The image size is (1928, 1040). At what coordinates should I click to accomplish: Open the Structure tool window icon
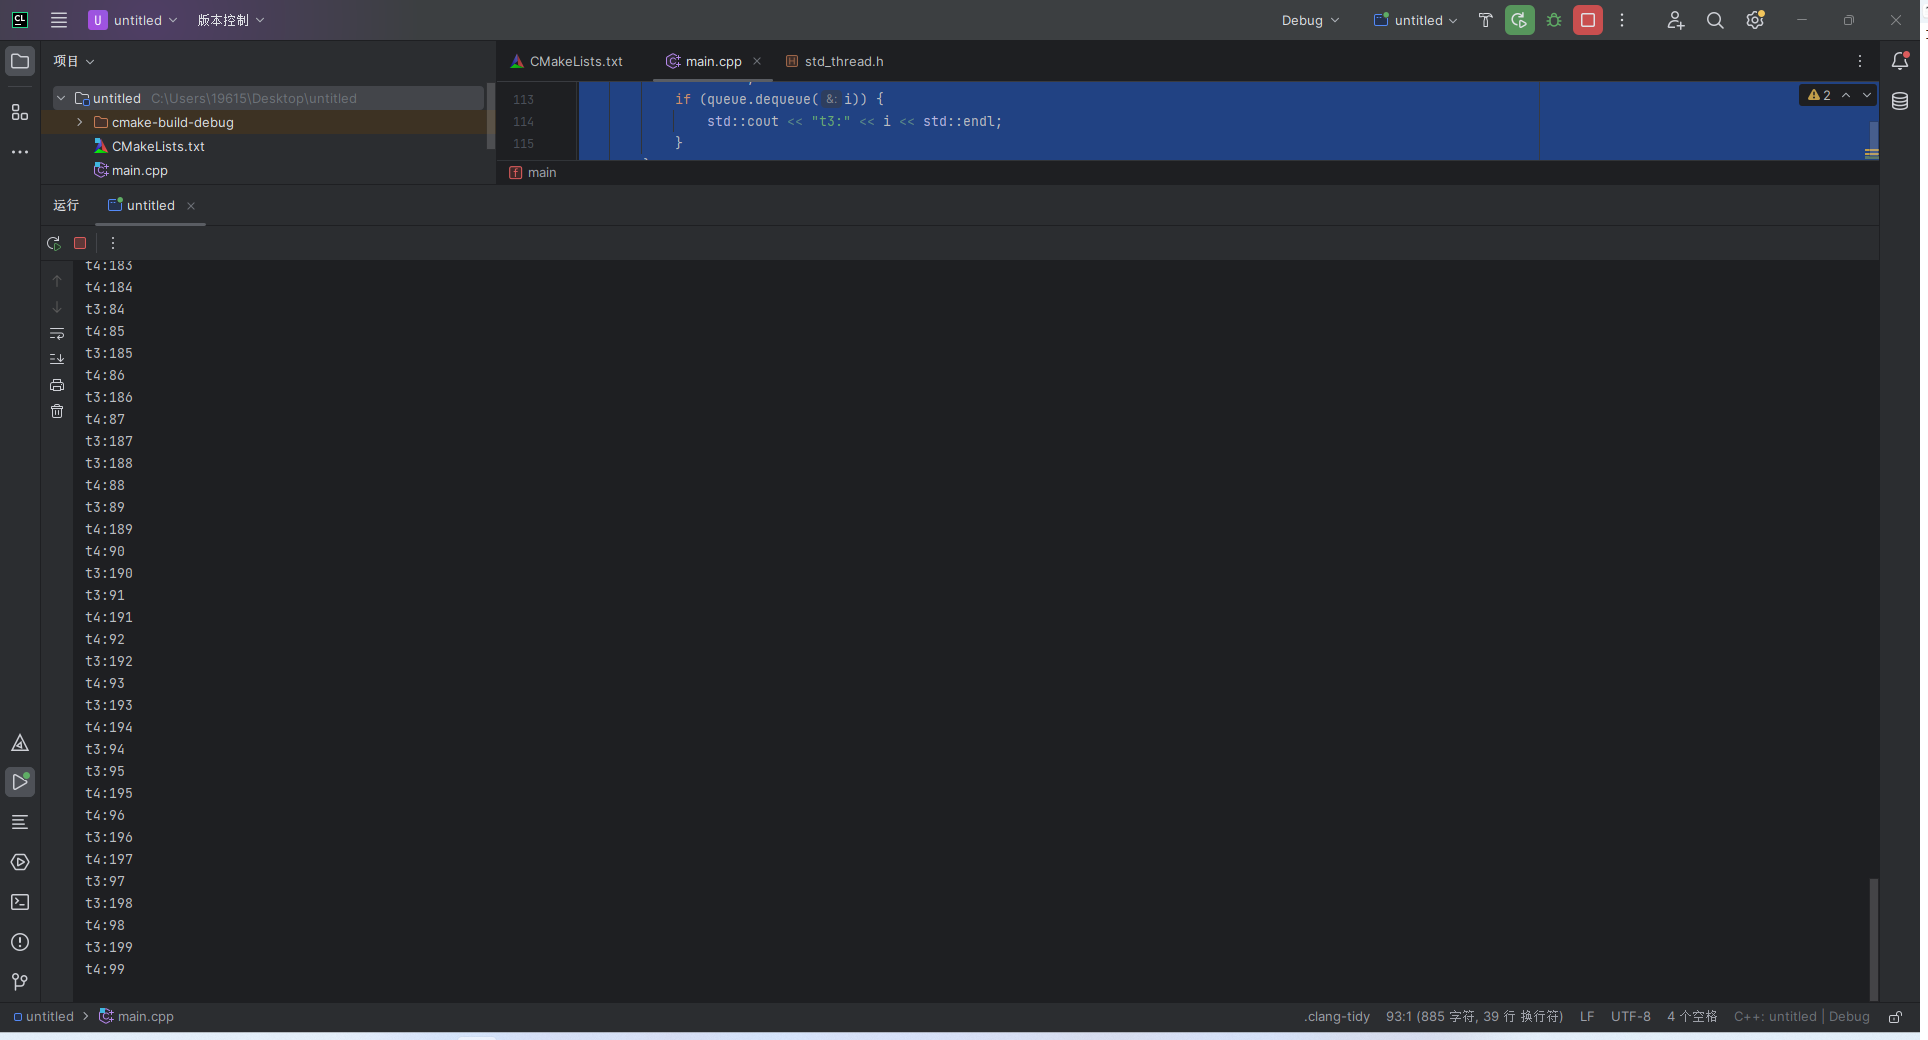20,112
